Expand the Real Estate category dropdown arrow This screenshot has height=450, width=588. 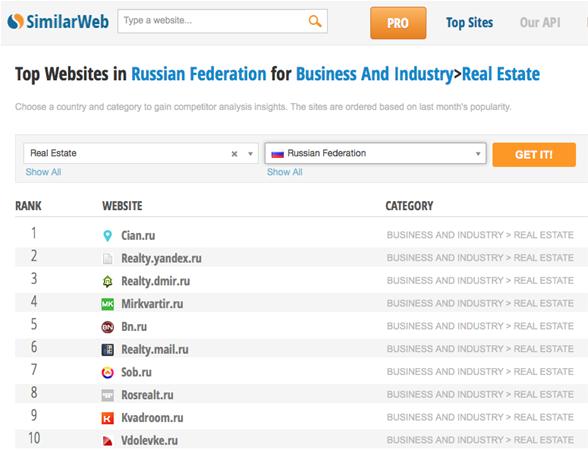coord(250,154)
